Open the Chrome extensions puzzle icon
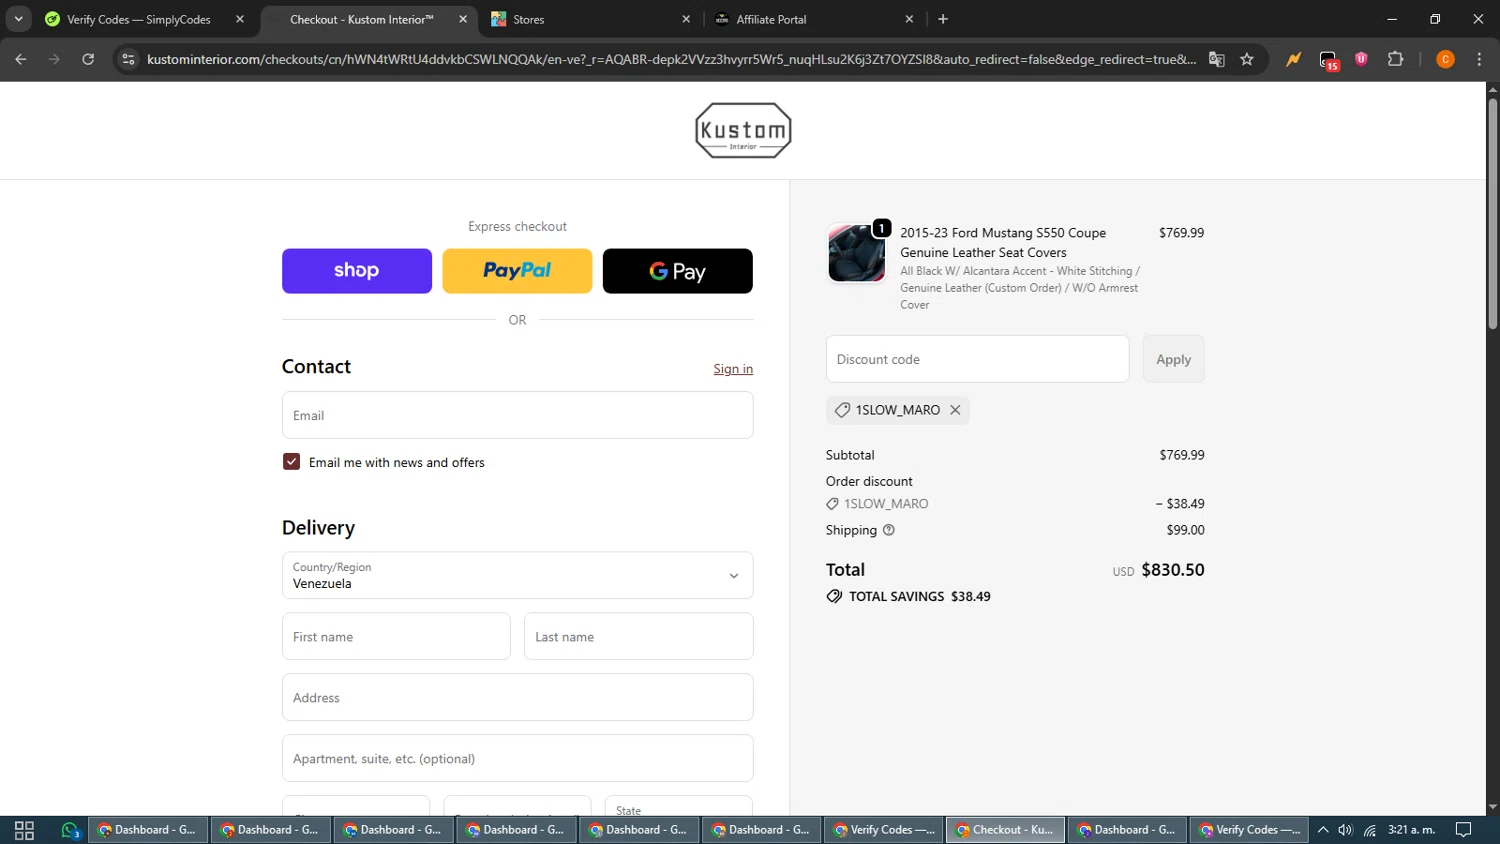 [1396, 59]
